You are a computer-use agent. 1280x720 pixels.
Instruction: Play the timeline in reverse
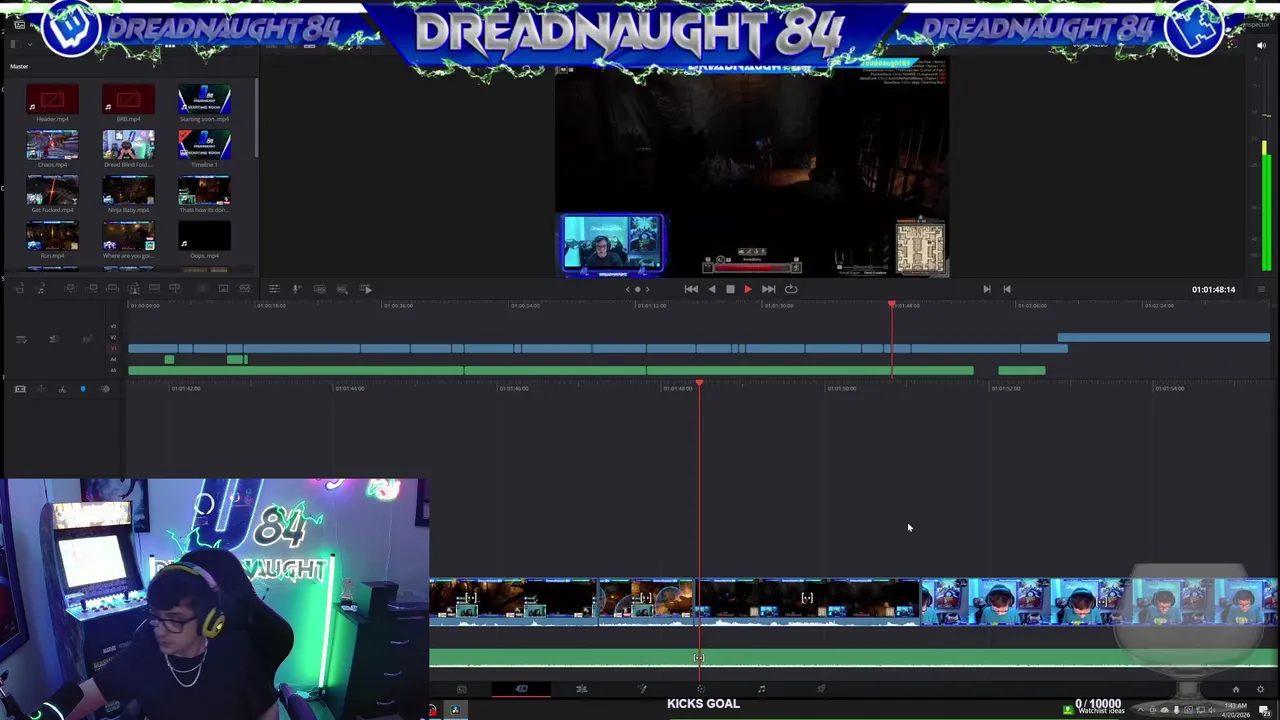click(x=711, y=289)
